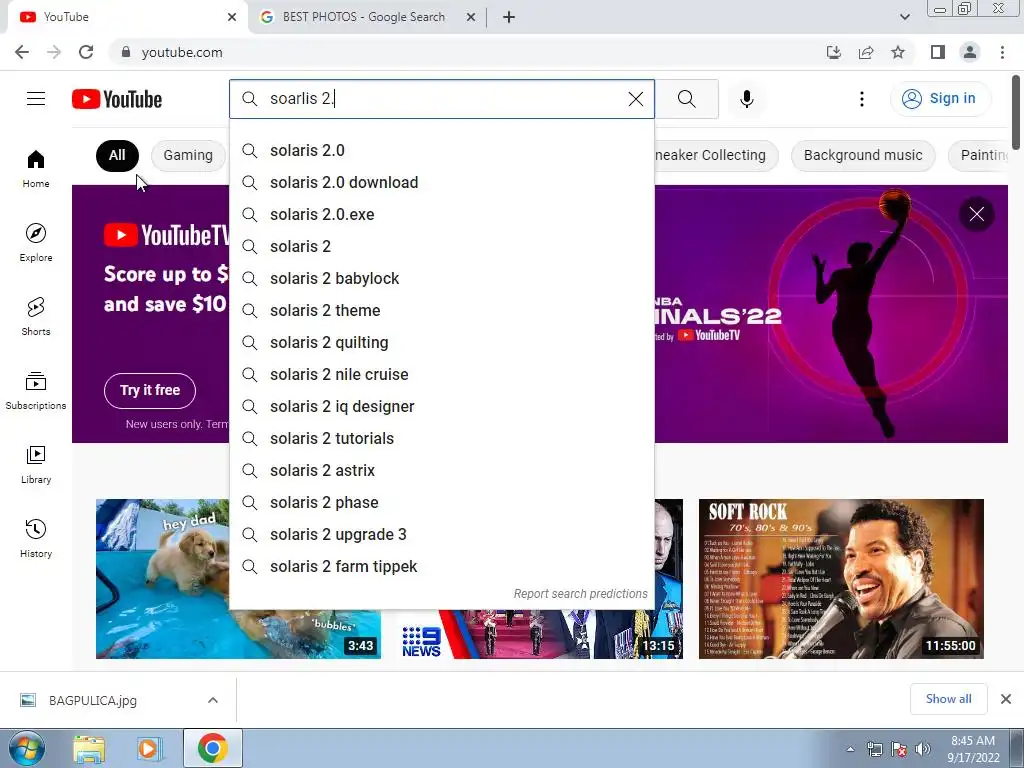Click the browser back arrow
Viewport: 1024px width, 768px height.
(x=22, y=52)
